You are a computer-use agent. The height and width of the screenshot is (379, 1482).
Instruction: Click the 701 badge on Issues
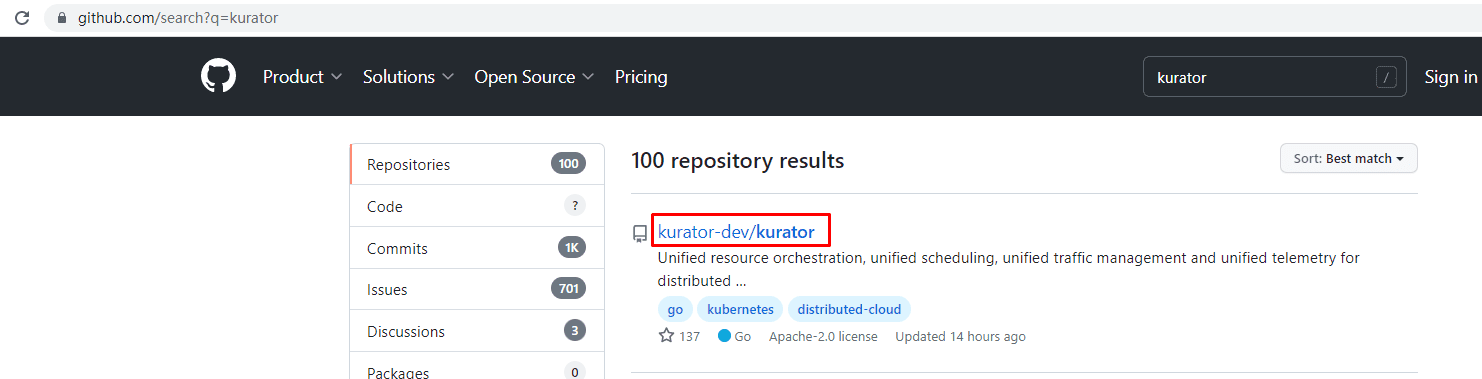click(x=568, y=289)
